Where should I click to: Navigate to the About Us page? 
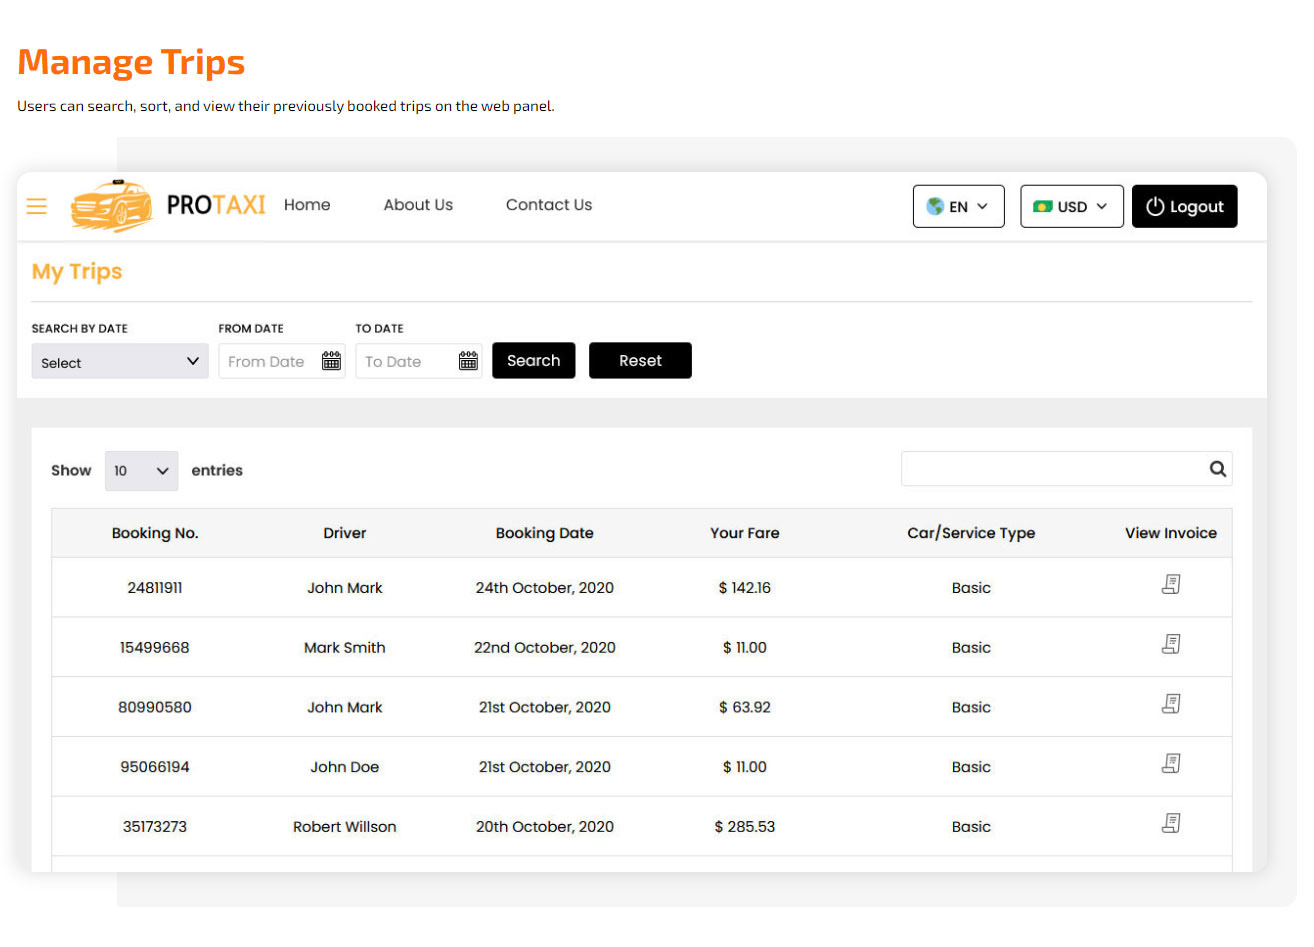click(418, 205)
